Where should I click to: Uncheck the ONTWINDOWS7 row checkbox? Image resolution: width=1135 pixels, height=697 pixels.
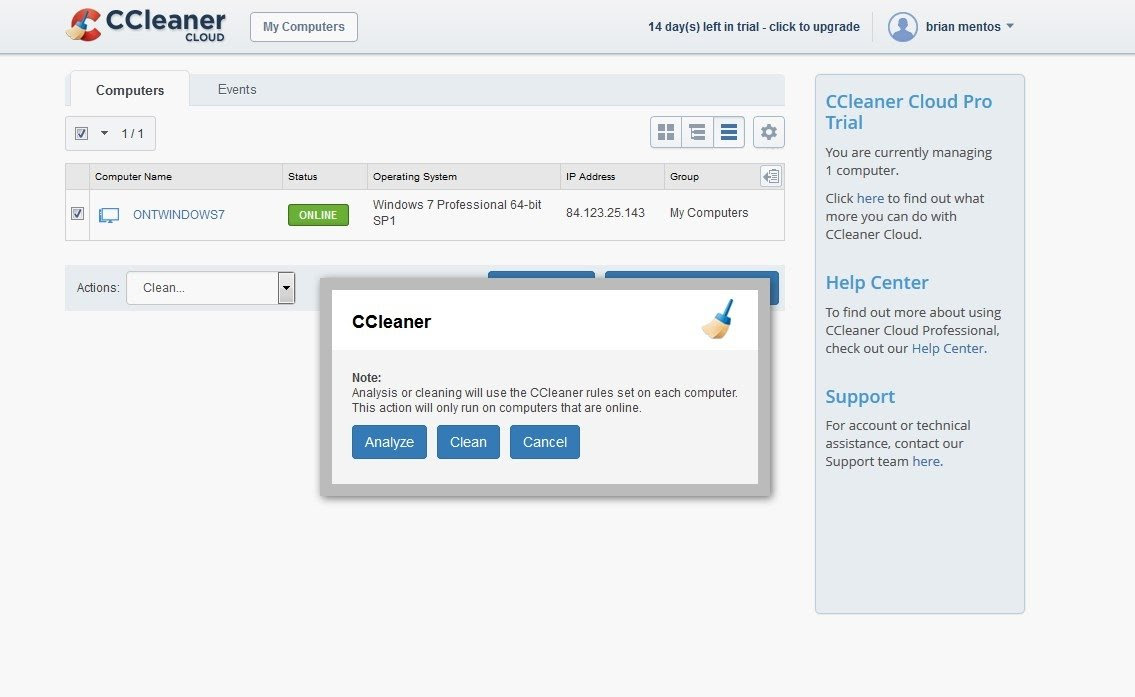[77, 214]
